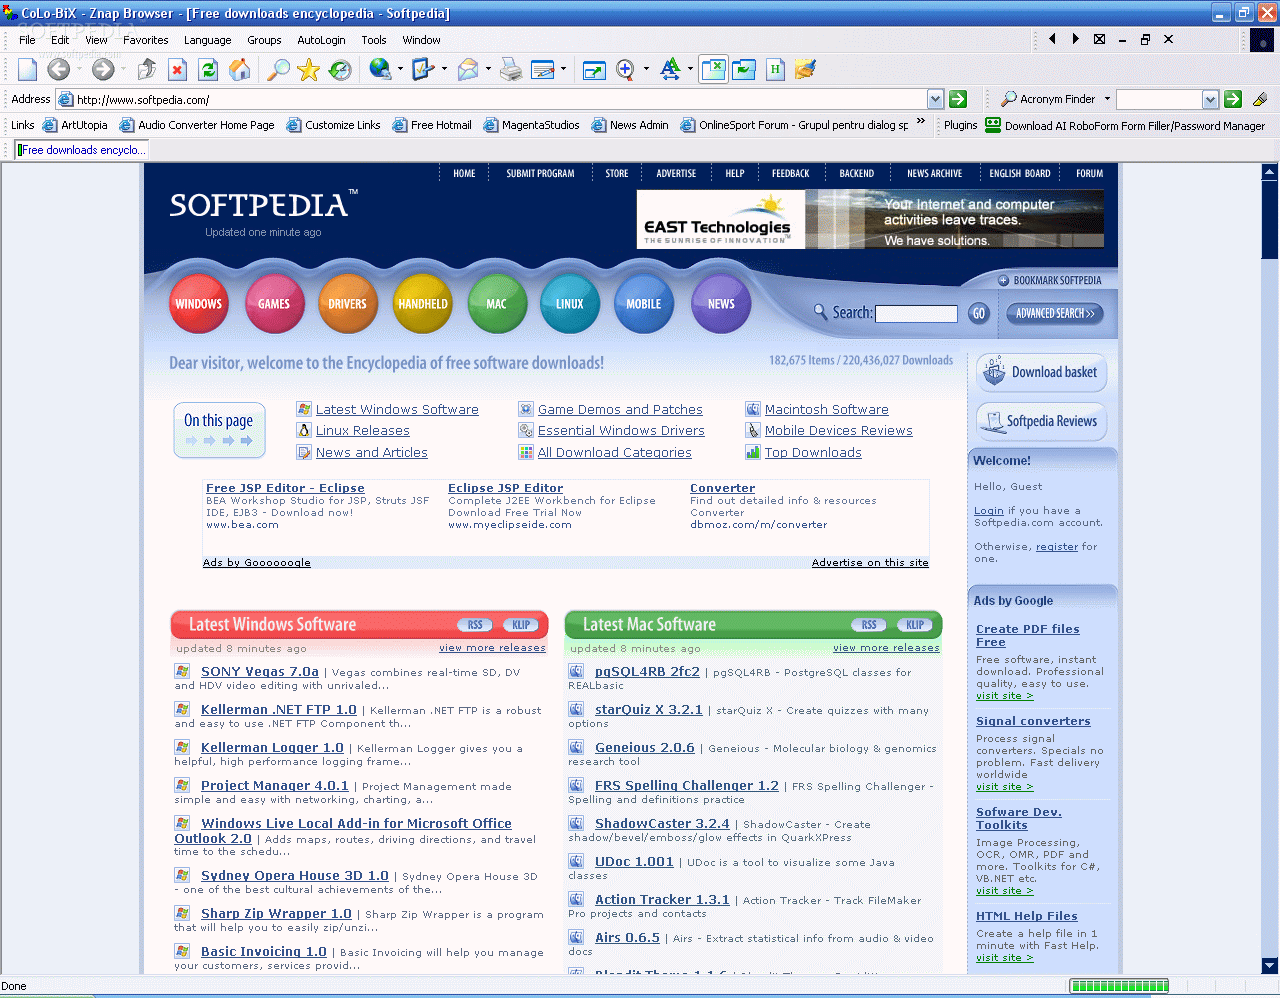Open the SONY Vegas 7.0a link
This screenshot has width=1280, height=998.
260,672
